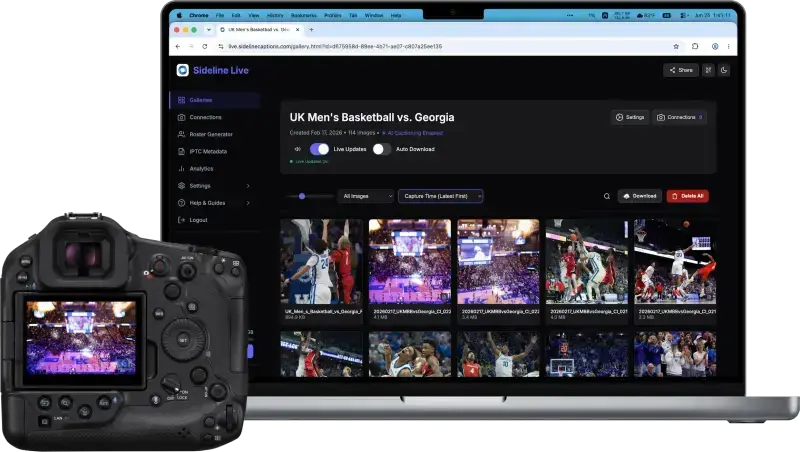Click the red Delete All button
The height and width of the screenshot is (452, 800).
tap(687, 196)
